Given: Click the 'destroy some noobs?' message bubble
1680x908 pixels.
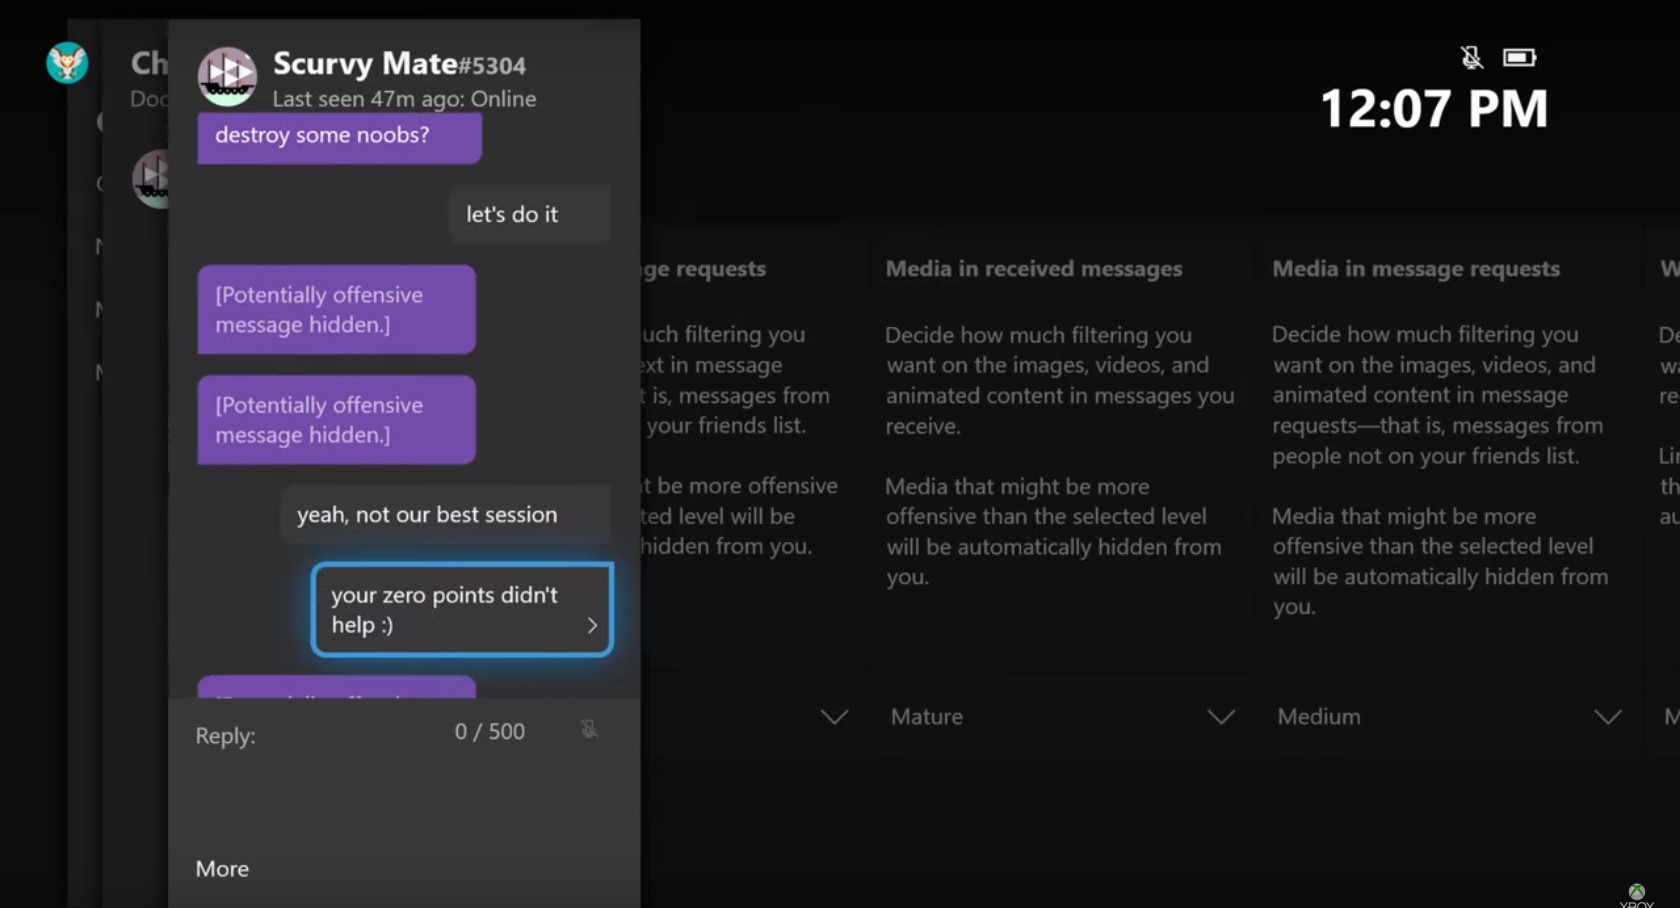Looking at the screenshot, I should click(339, 135).
